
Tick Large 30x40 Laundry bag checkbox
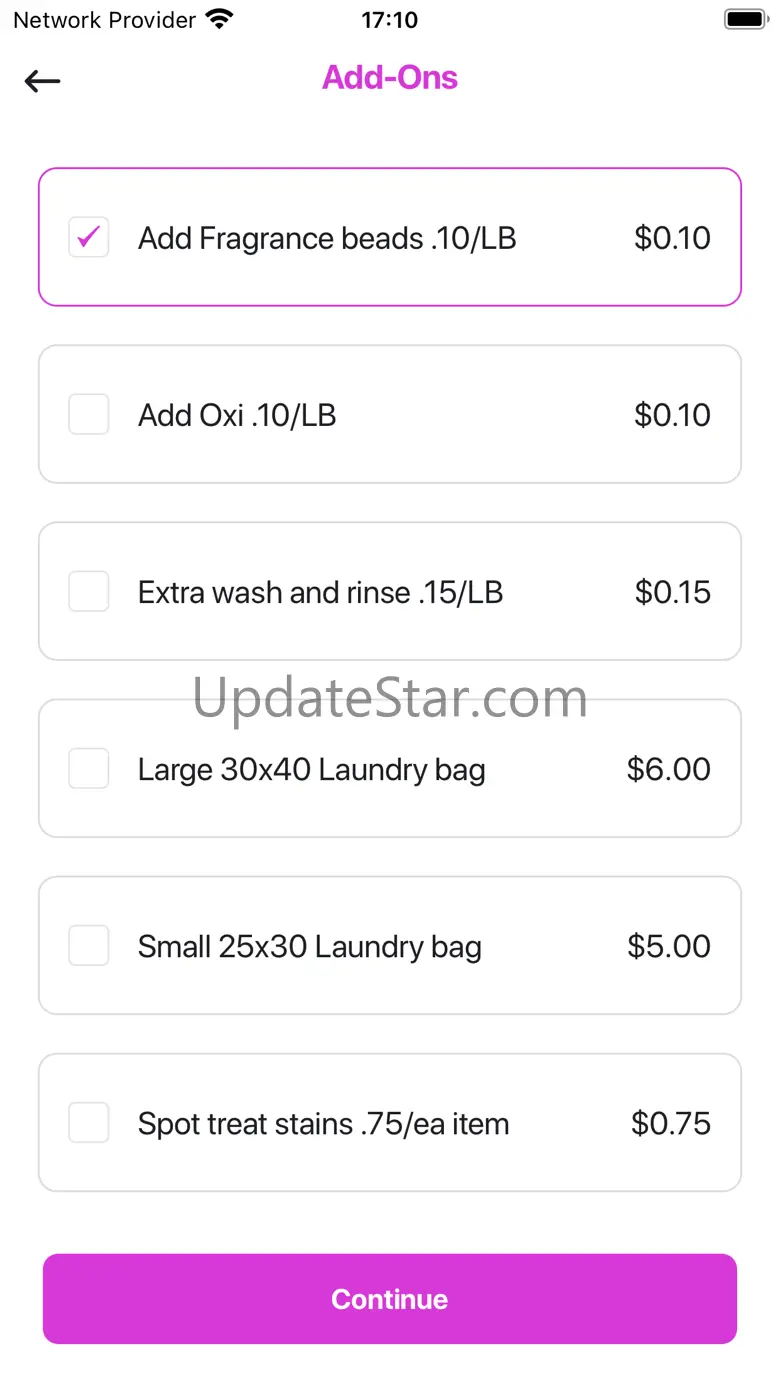[x=89, y=768]
